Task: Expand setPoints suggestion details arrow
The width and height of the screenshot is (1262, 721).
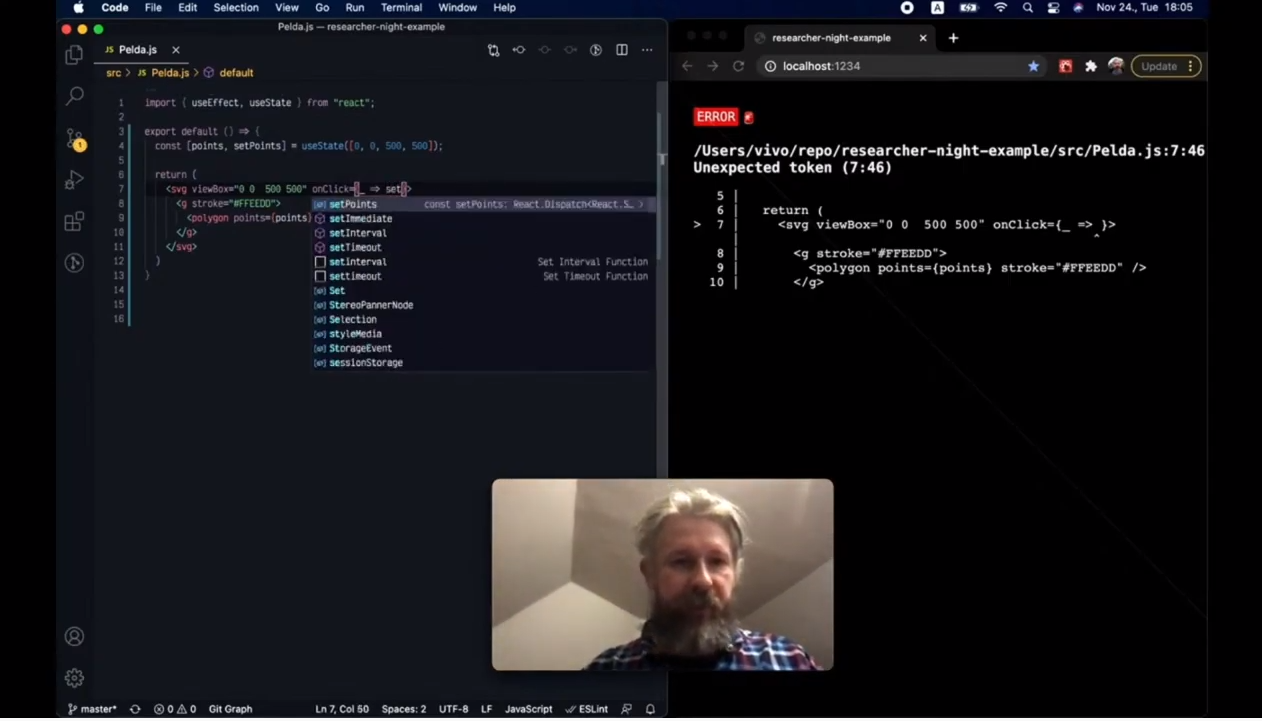Action: [642, 204]
